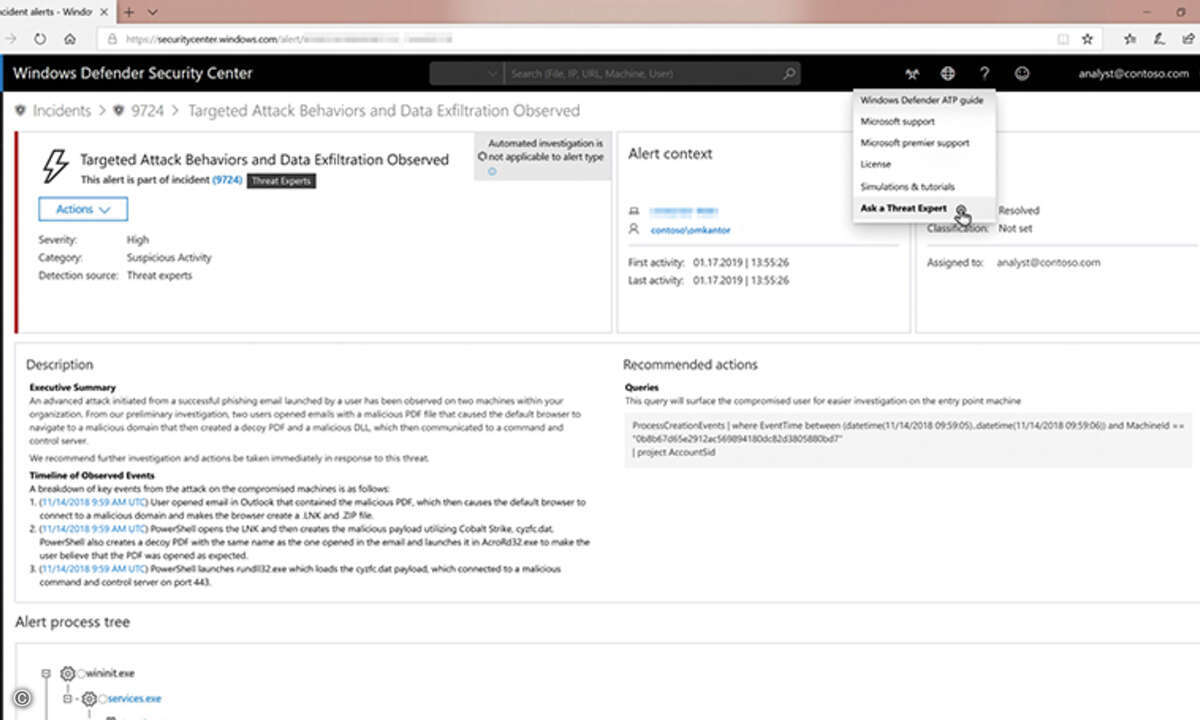The width and height of the screenshot is (1200, 720).
Task: Open the contoso\pmkantor user link
Action: point(690,230)
